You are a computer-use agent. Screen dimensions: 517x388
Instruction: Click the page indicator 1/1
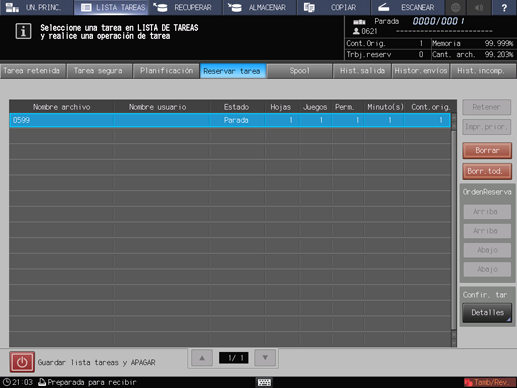[x=234, y=358]
